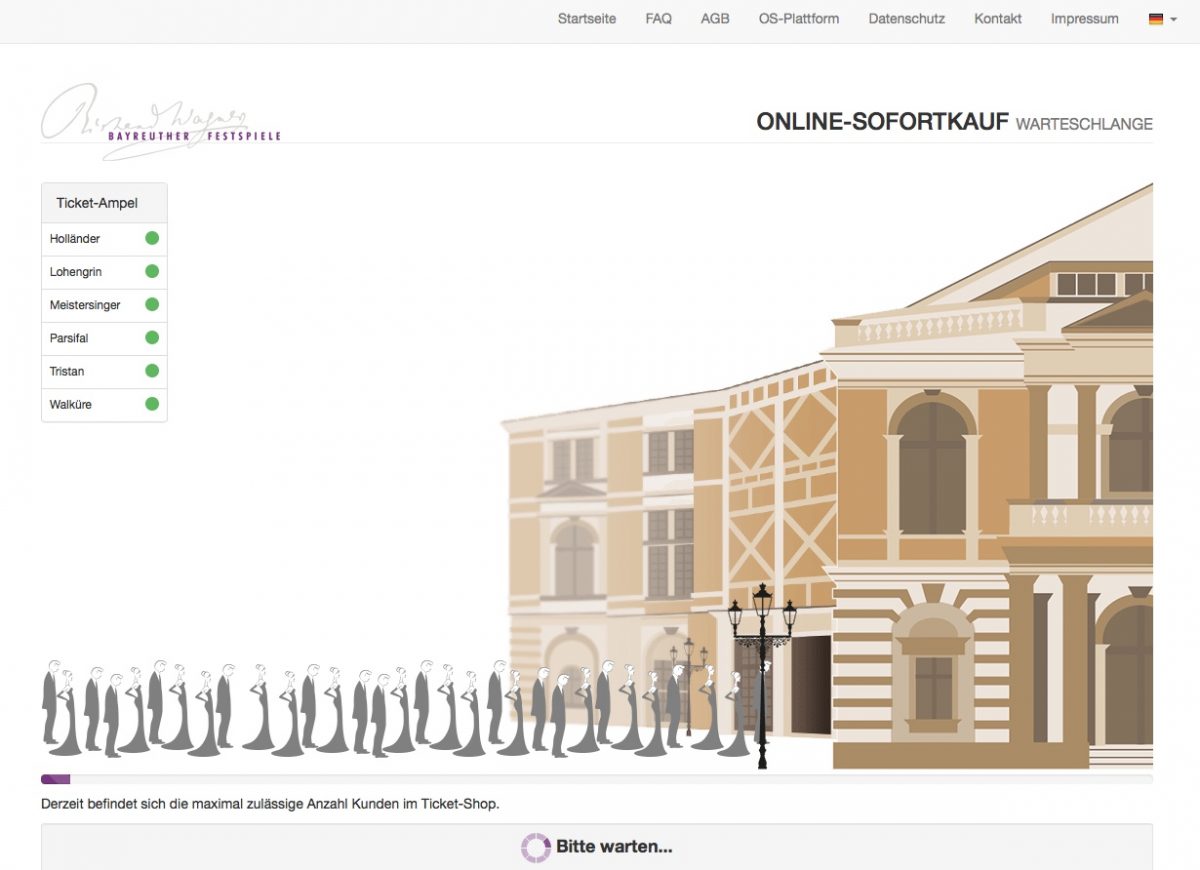This screenshot has width=1200, height=870.
Task: Select the Holländer row label
Action: (x=75, y=239)
